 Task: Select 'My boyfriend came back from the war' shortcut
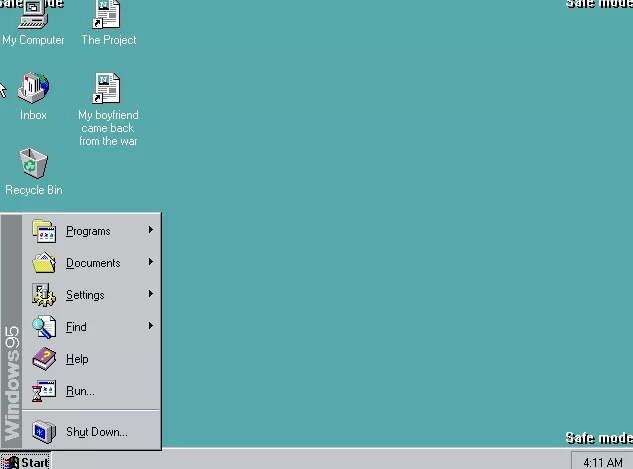pyautogui.click(x=108, y=90)
